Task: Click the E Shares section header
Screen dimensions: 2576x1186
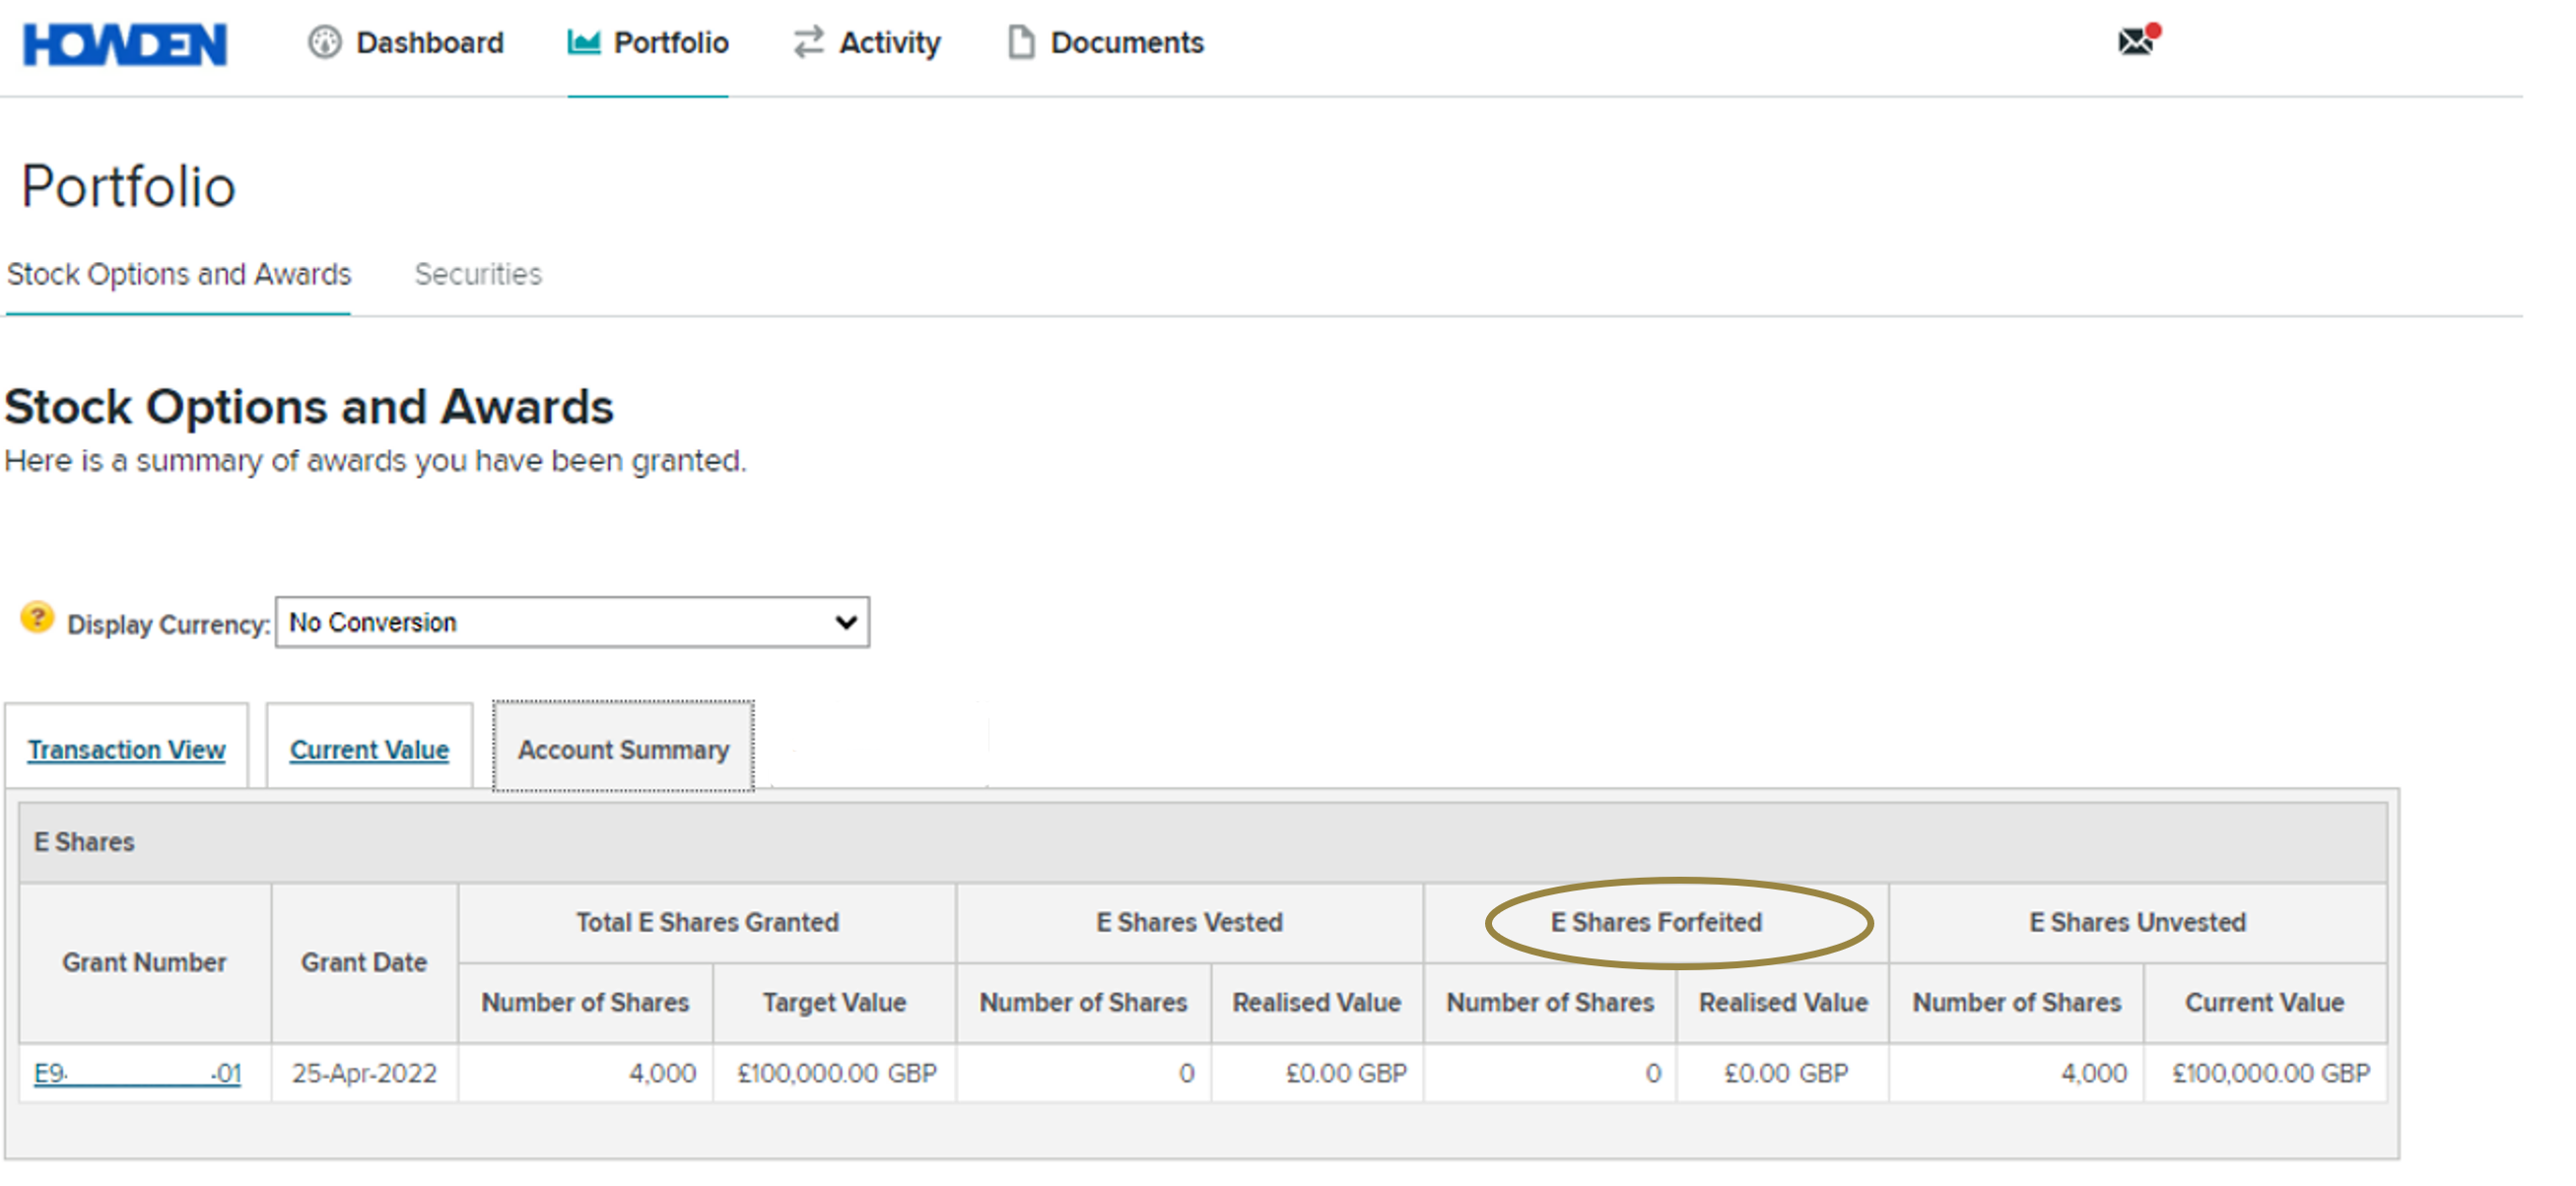Action: pos(84,842)
